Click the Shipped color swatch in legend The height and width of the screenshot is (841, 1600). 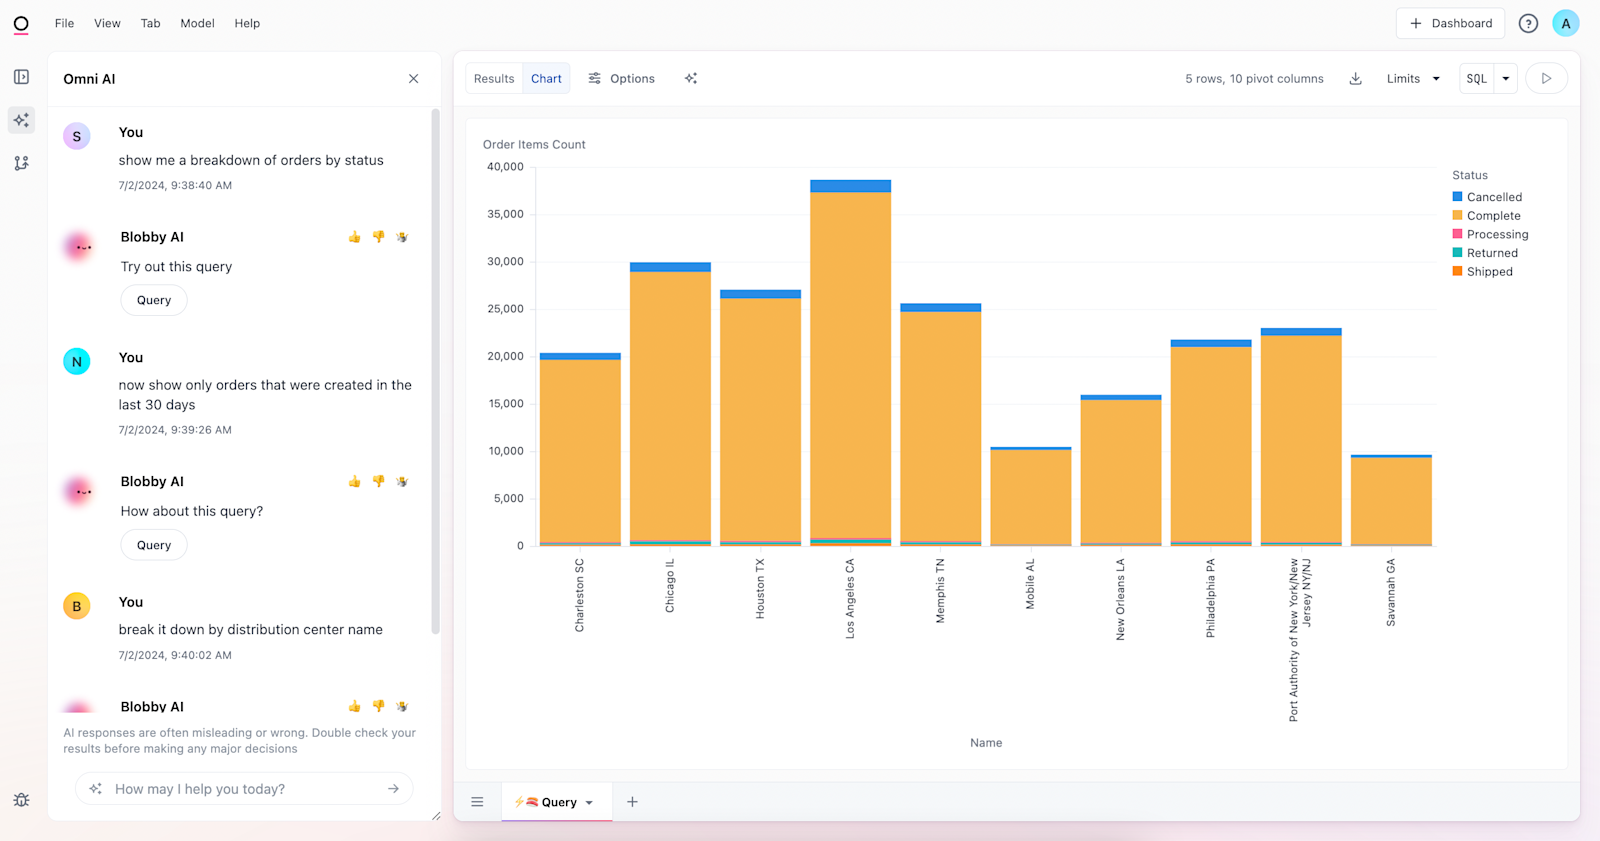(x=1457, y=271)
